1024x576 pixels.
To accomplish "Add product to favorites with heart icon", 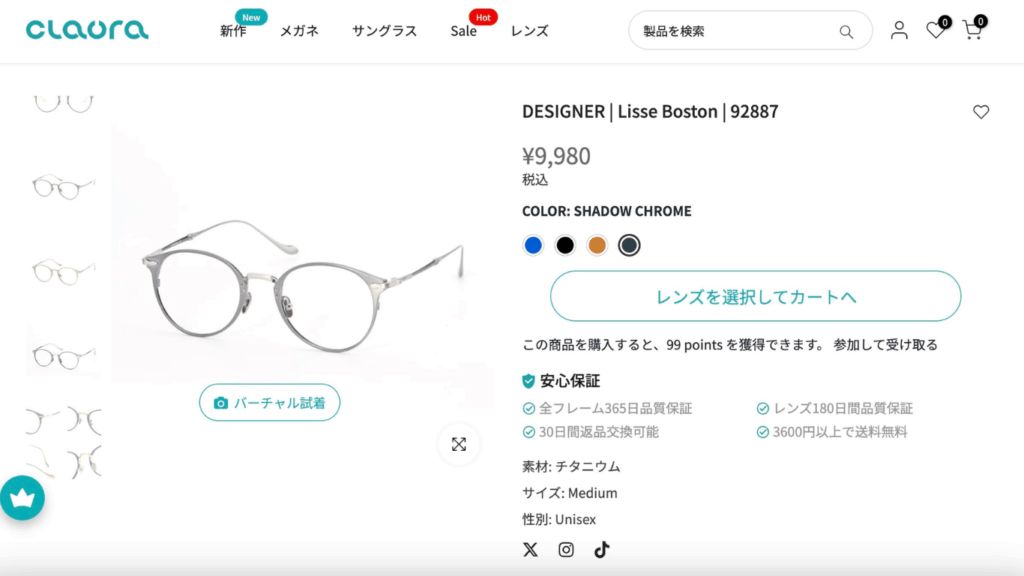I will [x=981, y=112].
